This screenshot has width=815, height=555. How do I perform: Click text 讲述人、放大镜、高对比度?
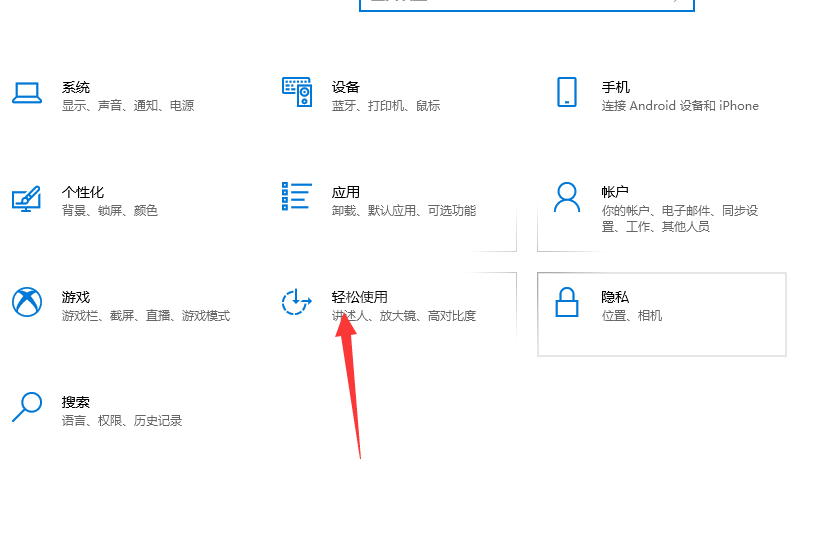[404, 316]
